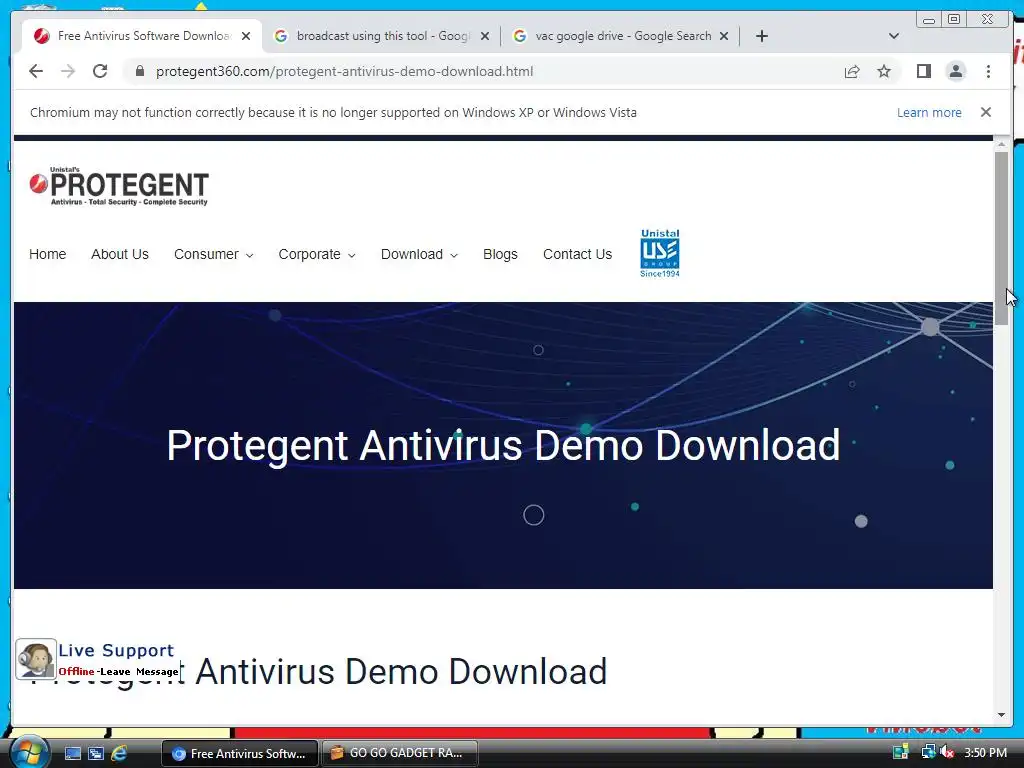This screenshot has width=1024, height=768.
Task: Close the broadcast using this tool tab
Action: (x=485, y=36)
